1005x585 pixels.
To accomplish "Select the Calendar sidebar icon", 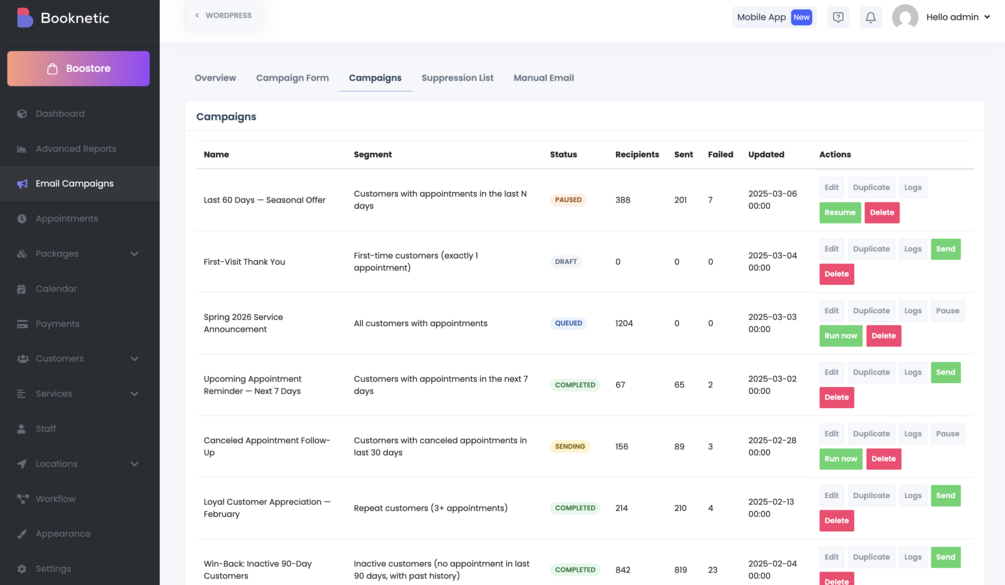I will [x=22, y=289].
